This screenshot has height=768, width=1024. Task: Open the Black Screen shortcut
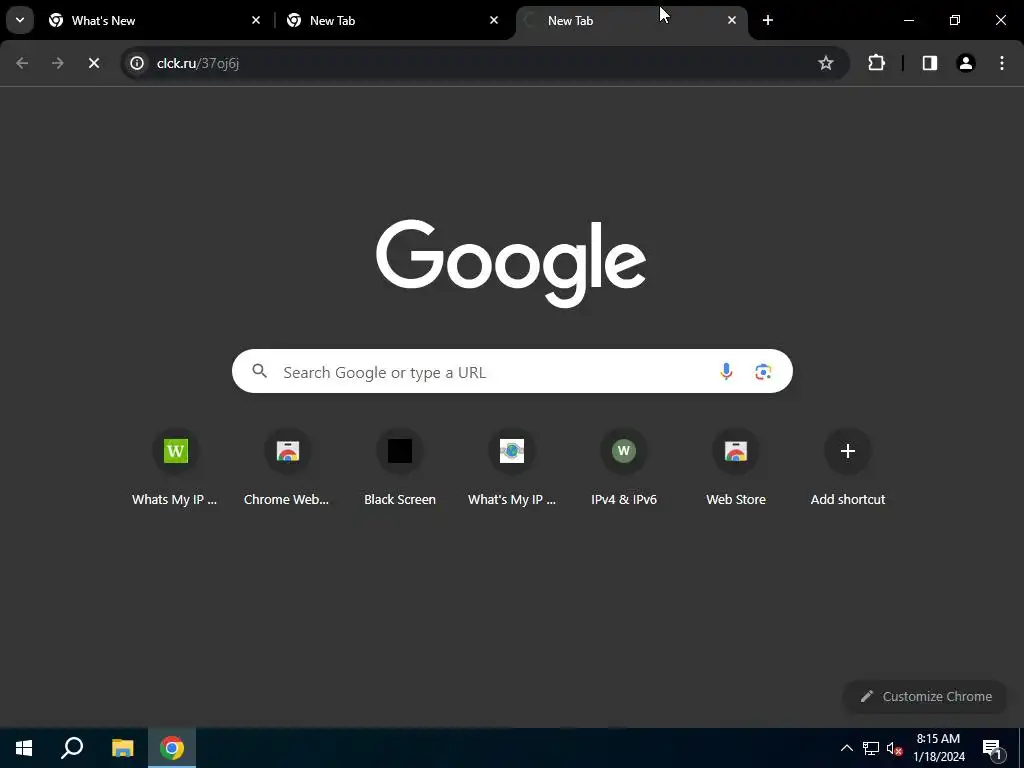(400, 467)
